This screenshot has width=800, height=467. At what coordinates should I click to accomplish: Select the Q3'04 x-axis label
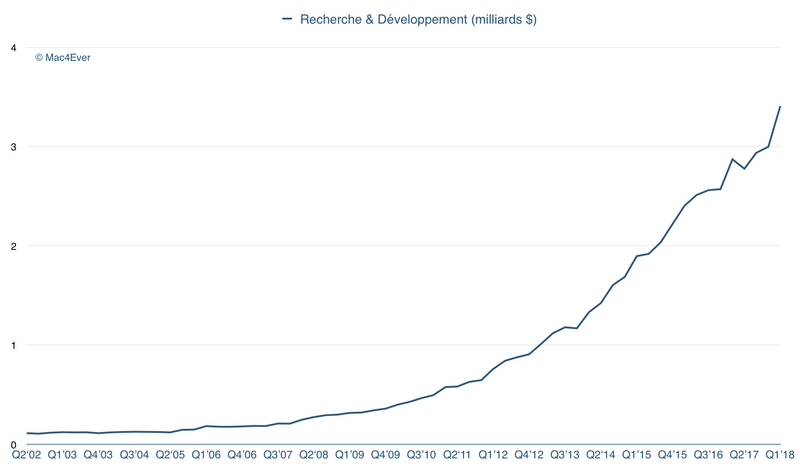pos(134,455)
